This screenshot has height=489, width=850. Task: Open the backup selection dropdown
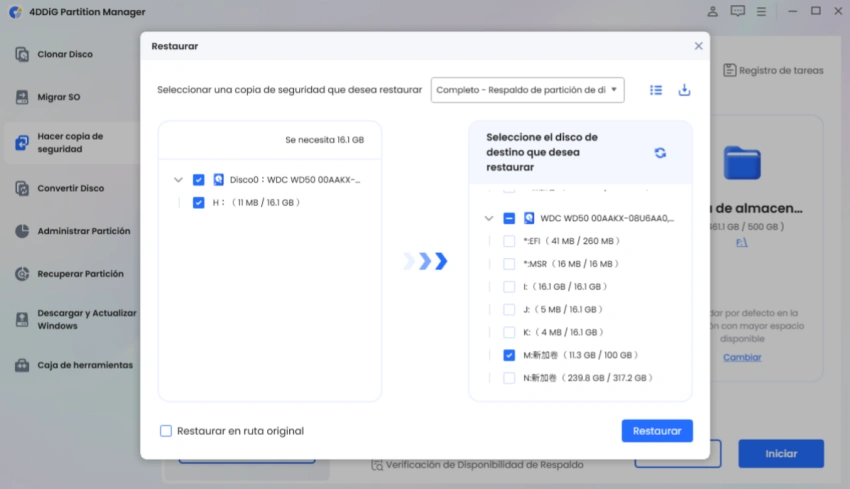click(527, 90)
